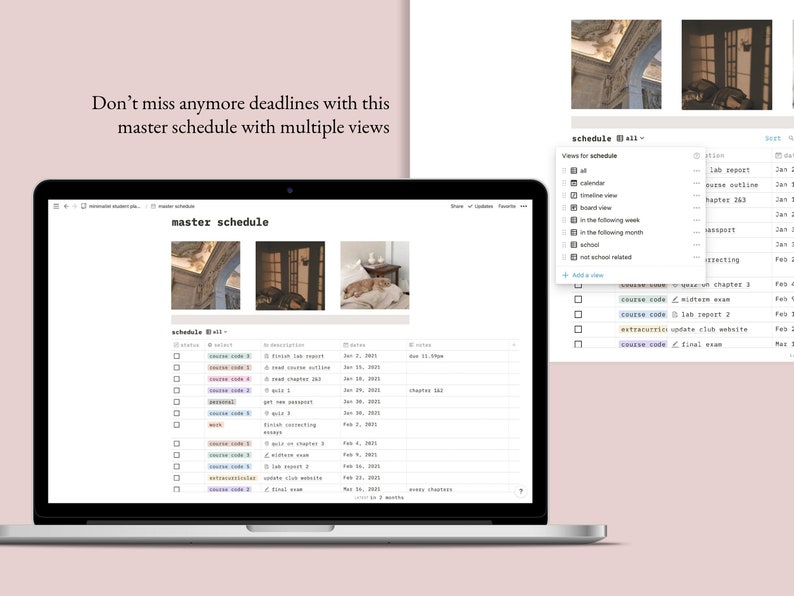Open the notes column header menu
The image size is (794, 596).
point(420,345)
